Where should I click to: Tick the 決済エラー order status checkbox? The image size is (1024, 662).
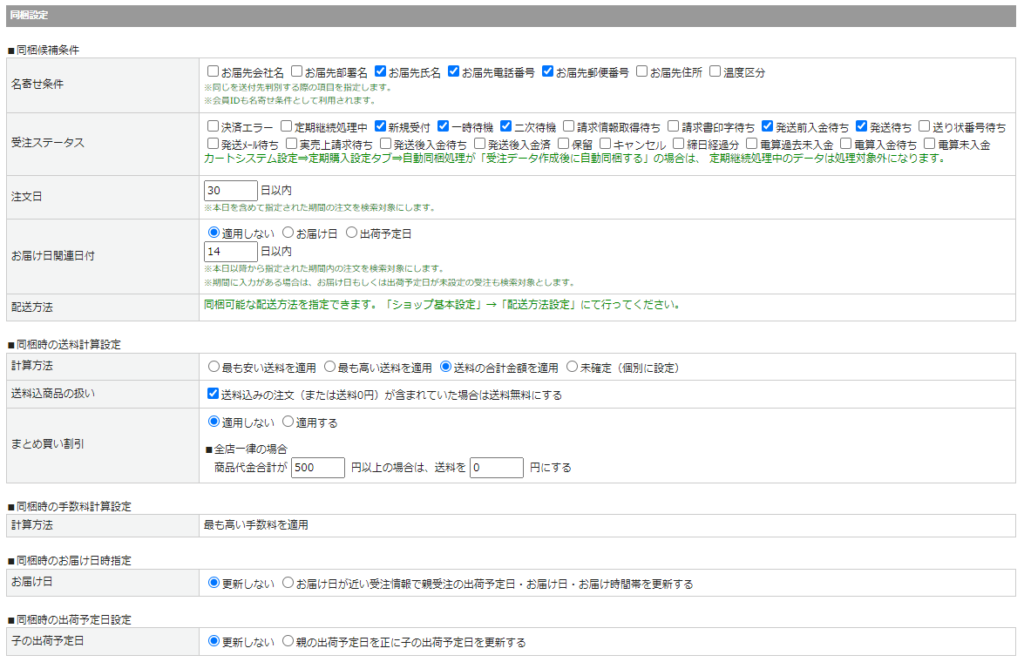213,127
